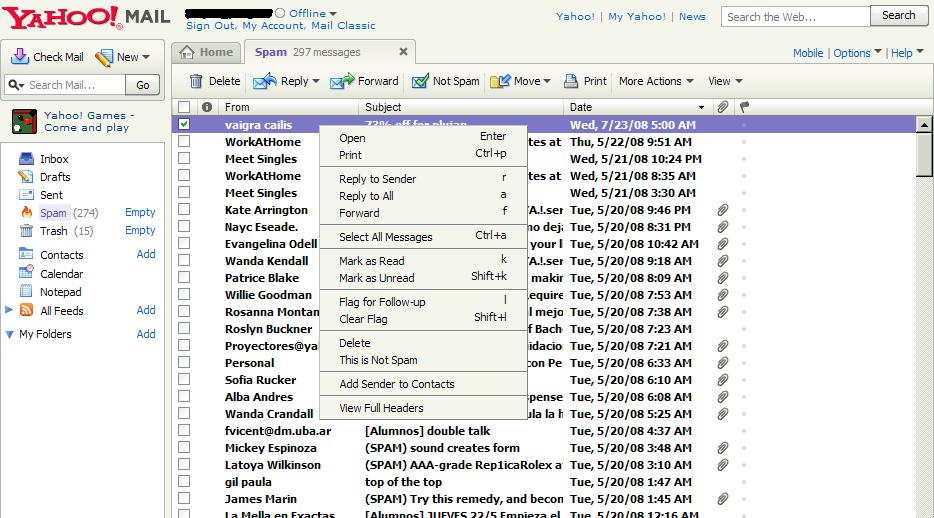
Task: Click the Delete trash can toolbar icon
Action: (x=196, y=81)
